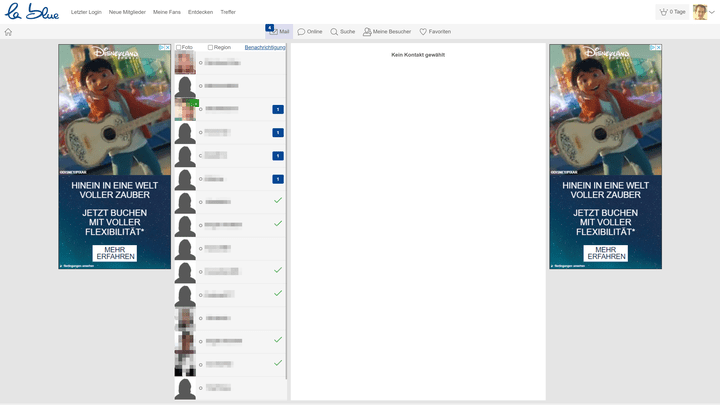Open the first contact's photo thumbnail
The image size is (720, 405).
coord(185,63)
